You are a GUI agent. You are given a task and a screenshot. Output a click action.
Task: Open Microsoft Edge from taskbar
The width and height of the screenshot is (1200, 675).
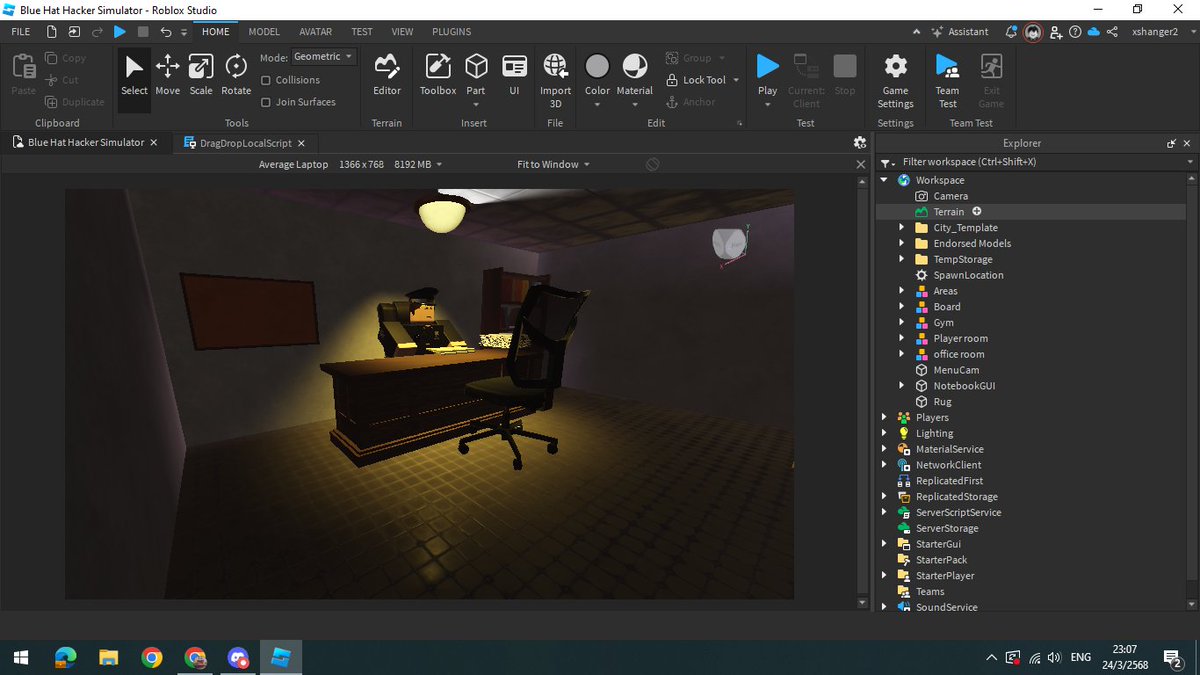coord(65,657)
